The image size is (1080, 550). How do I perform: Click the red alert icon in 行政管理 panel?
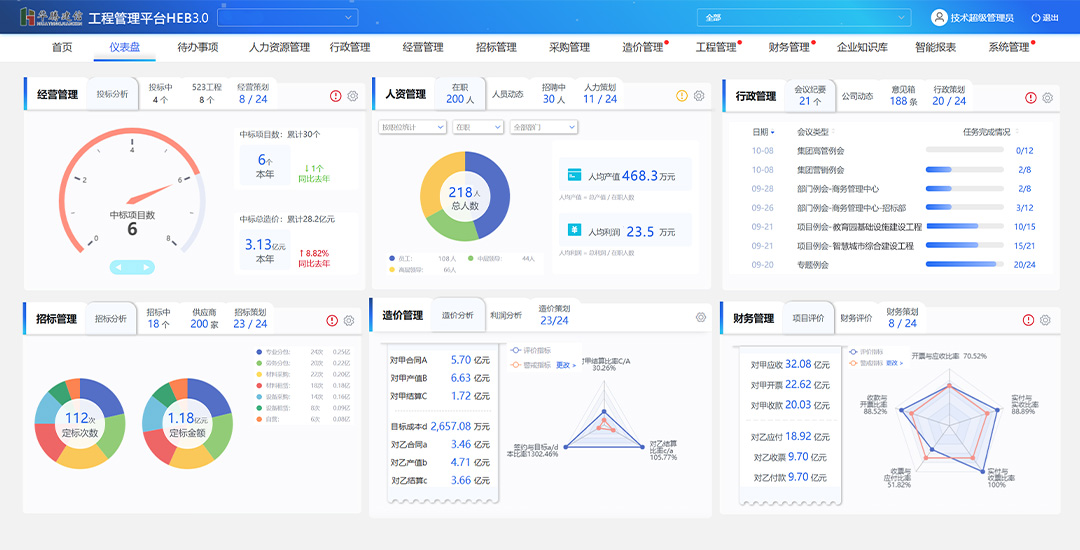[x=1030, y=98]
